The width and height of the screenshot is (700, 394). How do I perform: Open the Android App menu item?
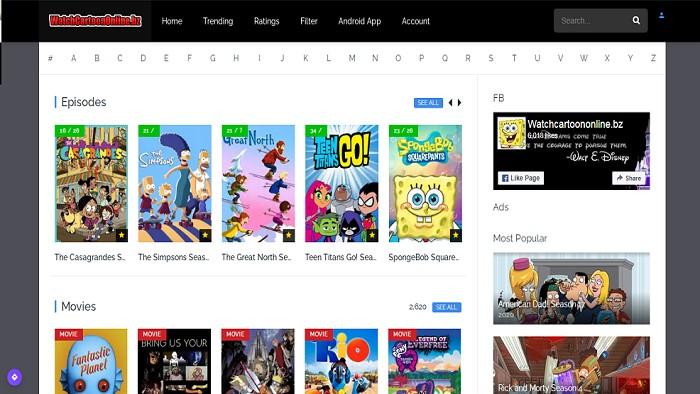click(x=359, y=21)
